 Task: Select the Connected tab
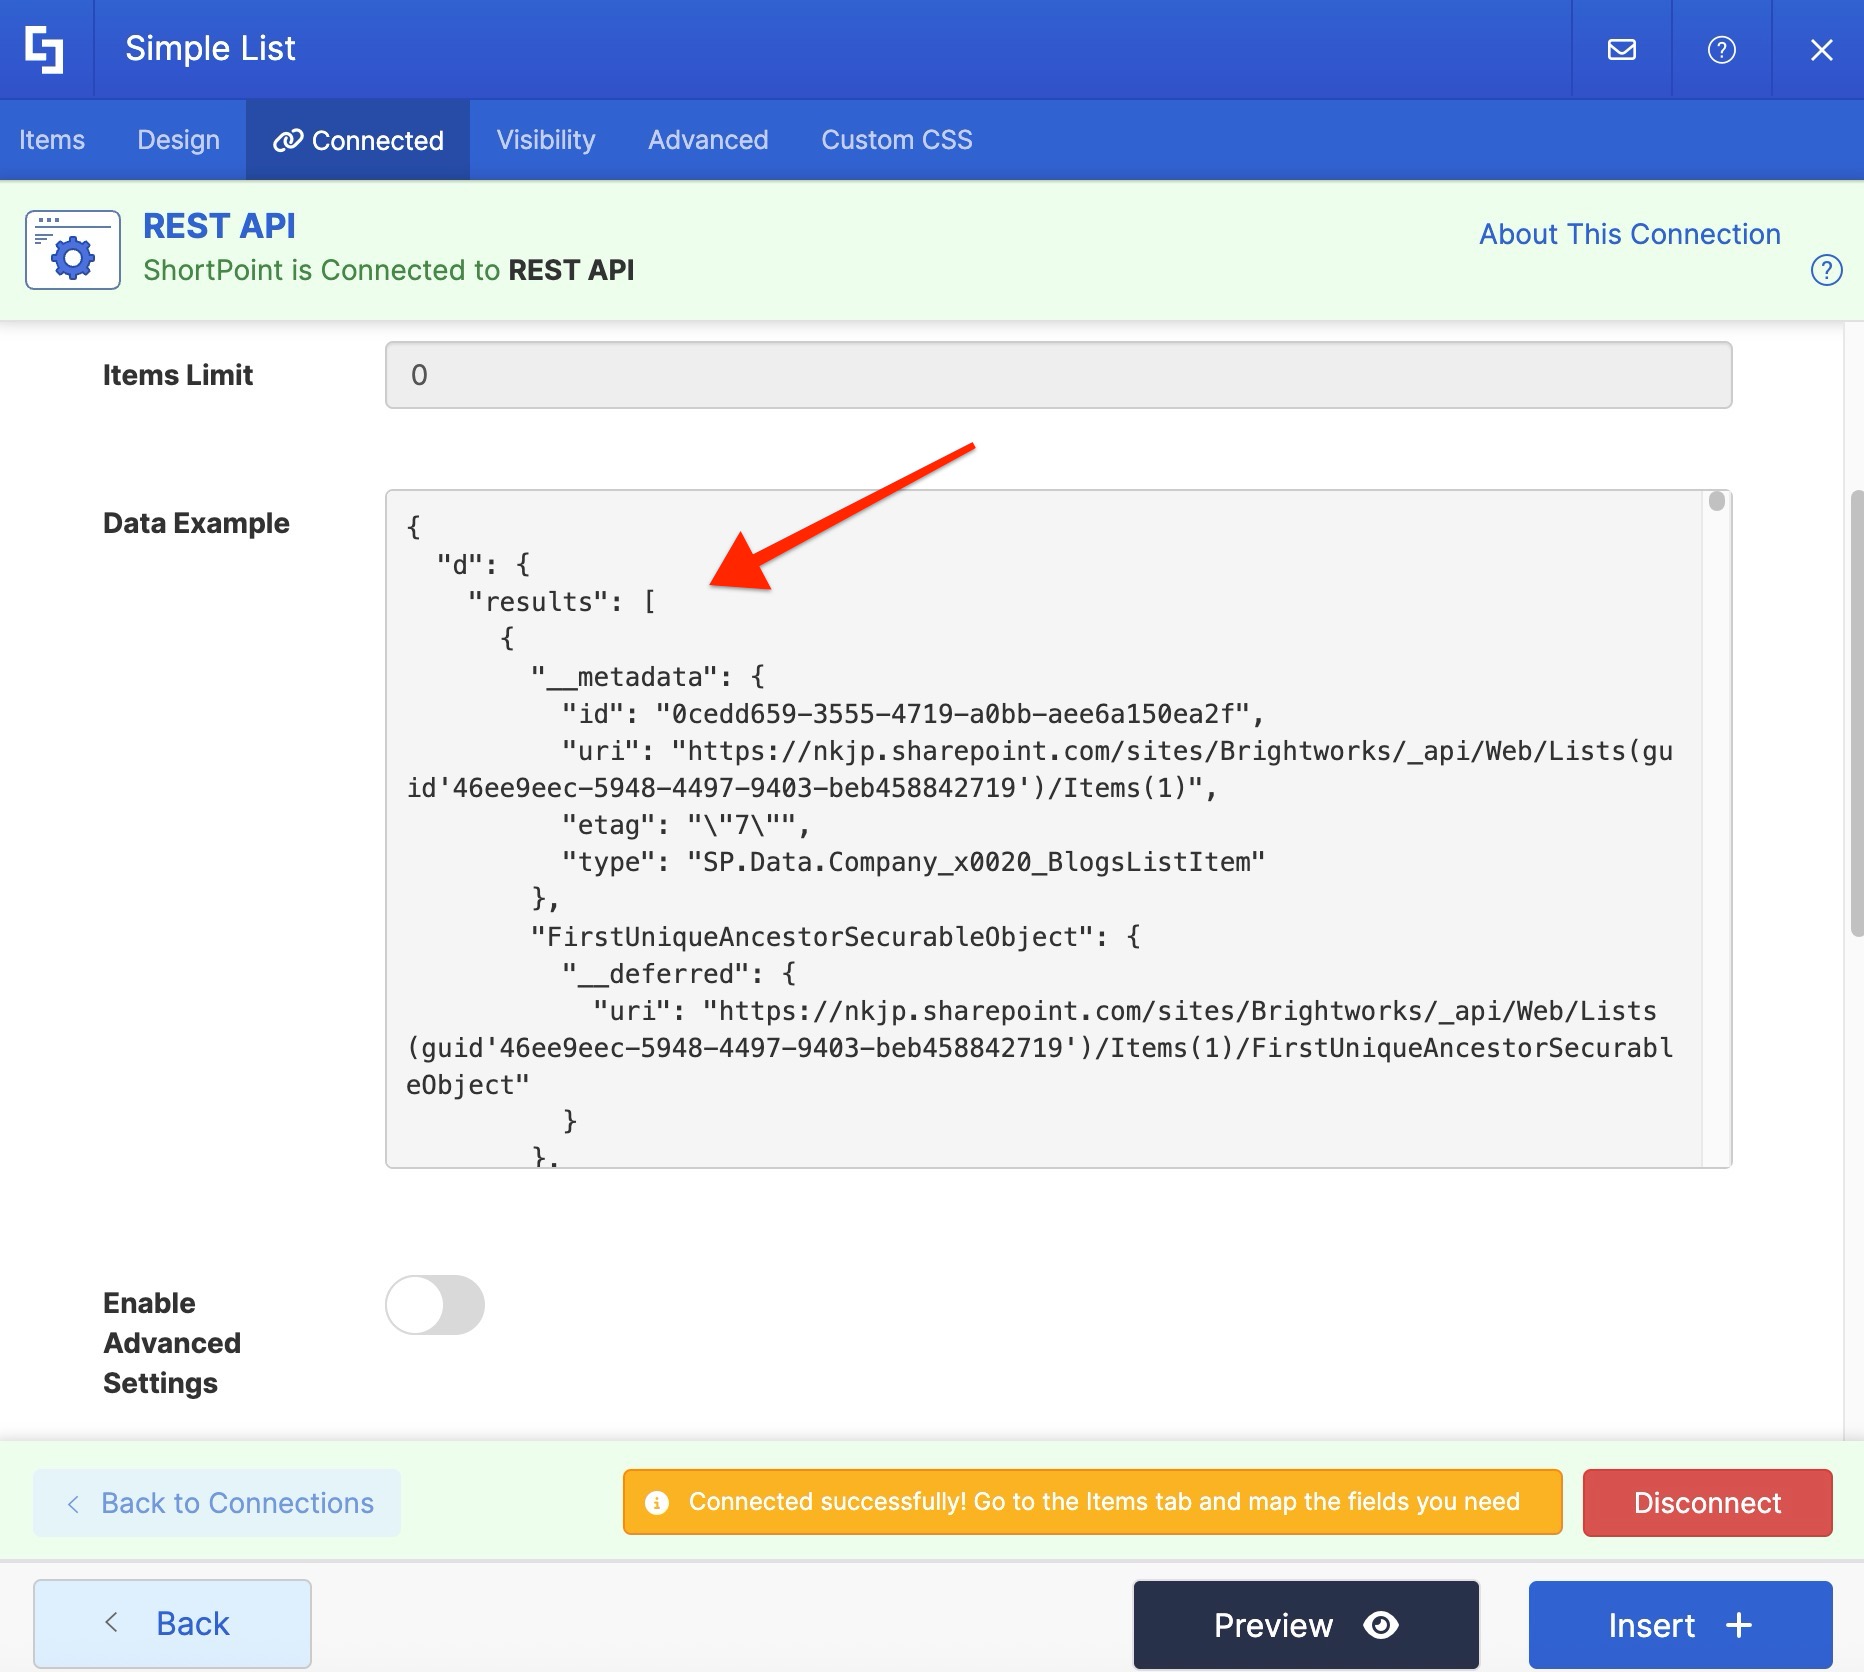358,140
